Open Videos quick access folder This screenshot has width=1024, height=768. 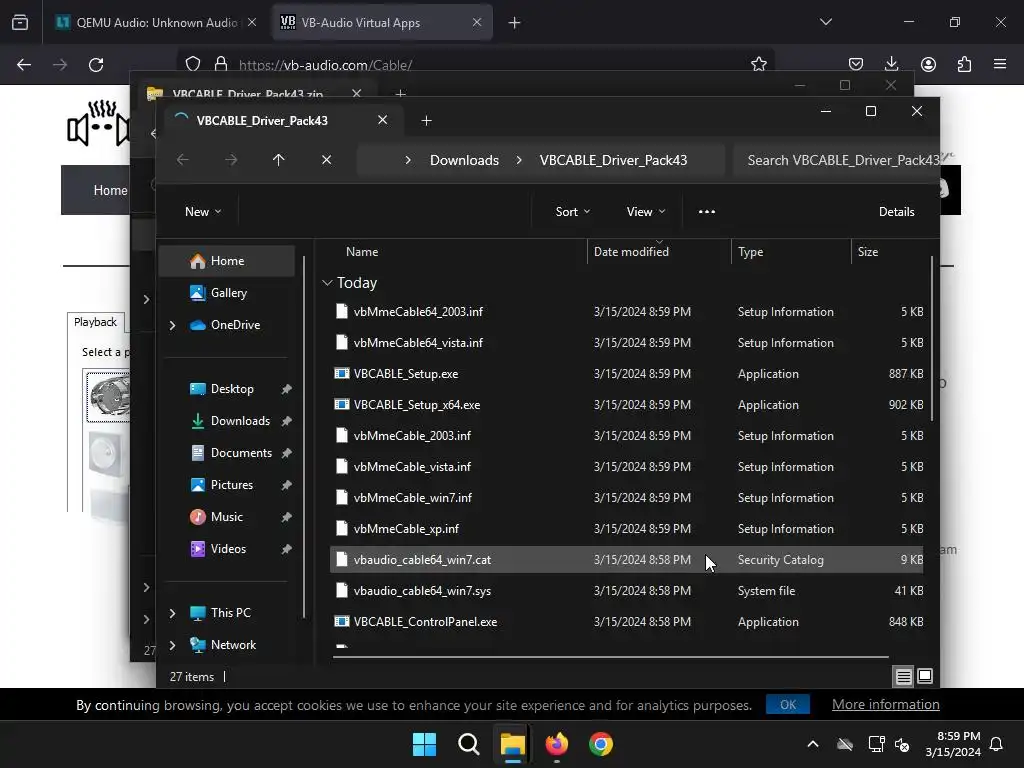click(228, 549)
